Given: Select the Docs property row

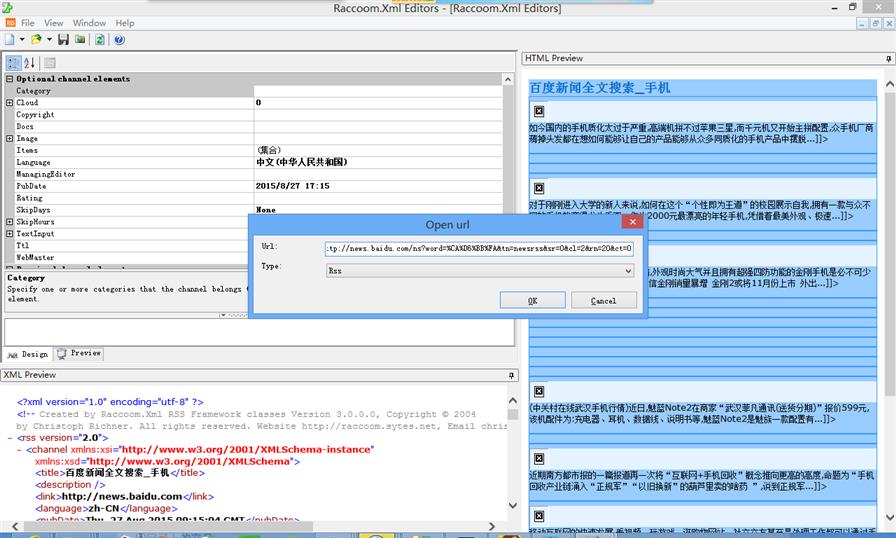Looking at the screenshot, I should pos(254,127).
